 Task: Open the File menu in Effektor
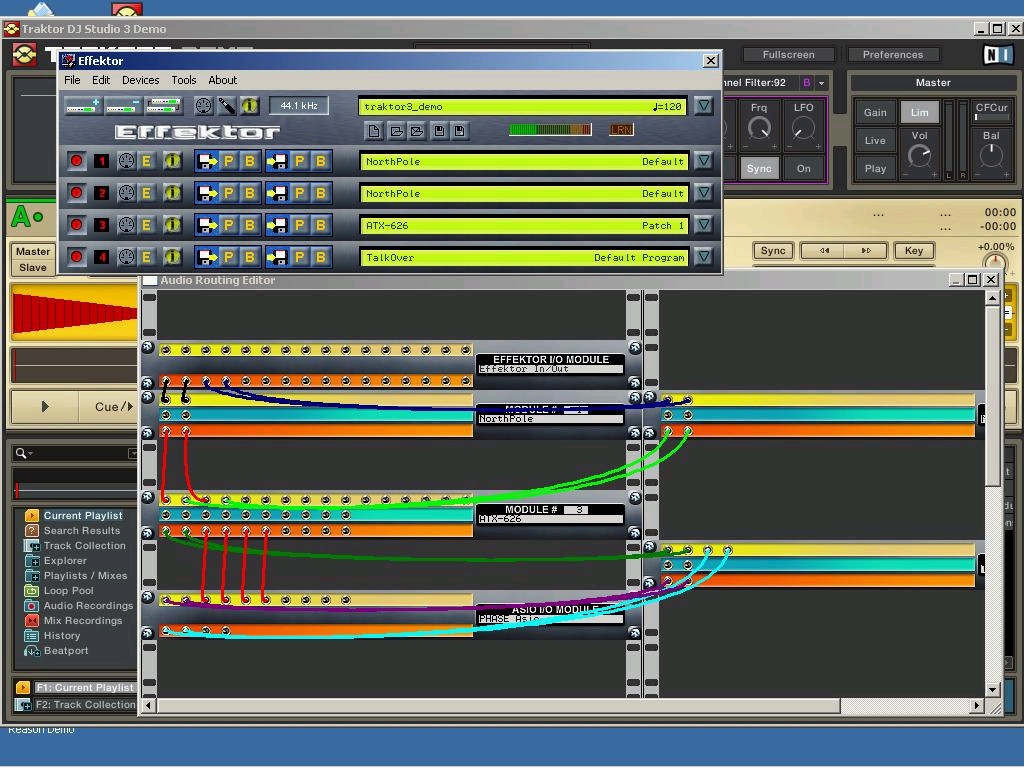coord(72,80)
